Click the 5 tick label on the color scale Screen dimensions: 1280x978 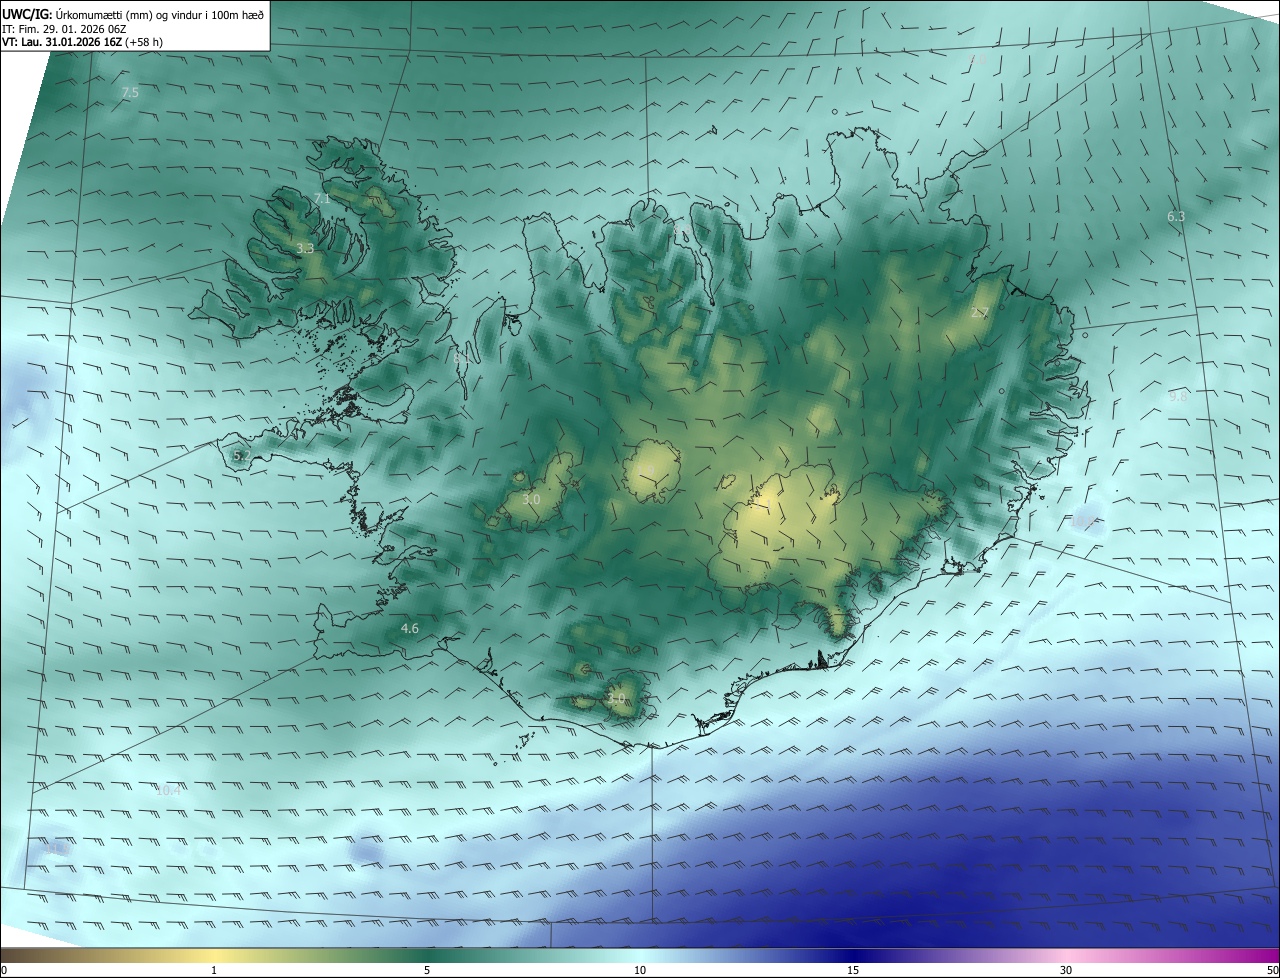click(x=427, y=970)
